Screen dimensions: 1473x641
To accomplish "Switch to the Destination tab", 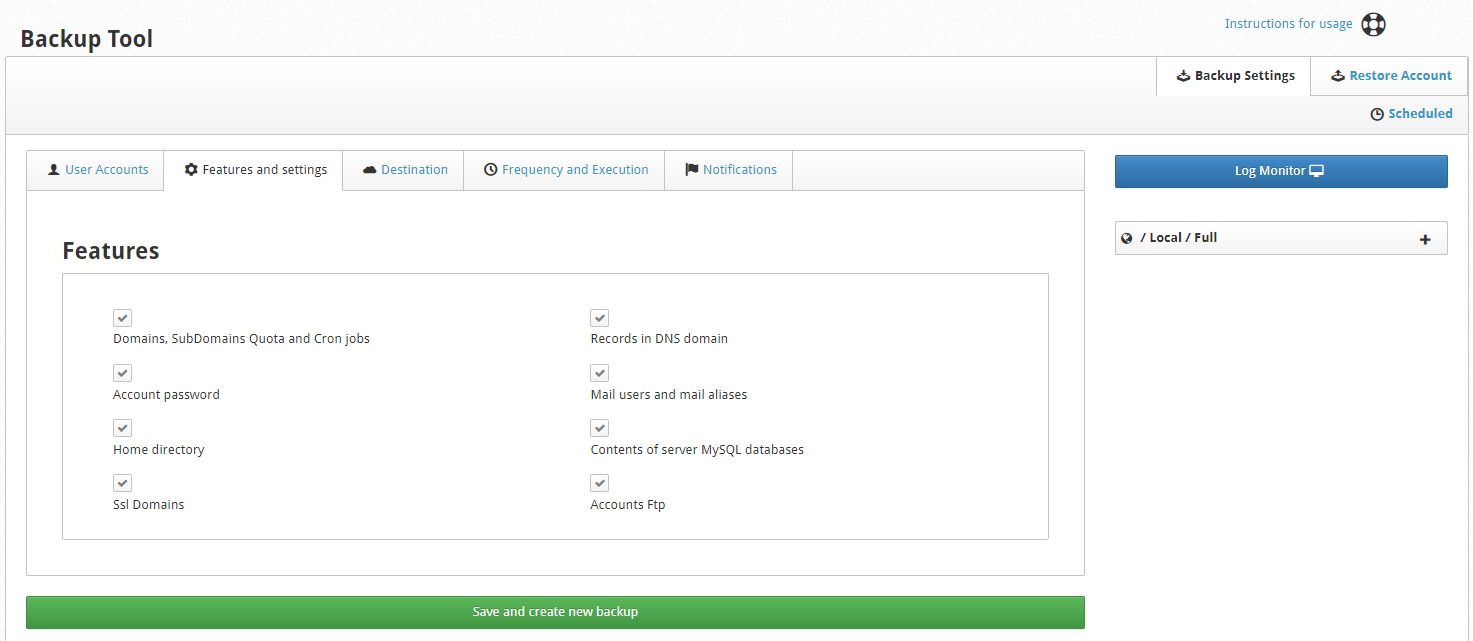I will (404, 170).
